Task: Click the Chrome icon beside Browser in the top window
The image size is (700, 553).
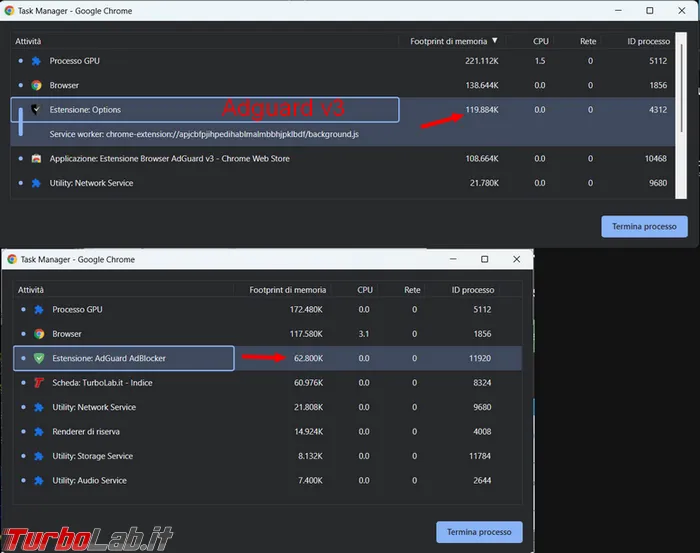Action: coord(36,85)
